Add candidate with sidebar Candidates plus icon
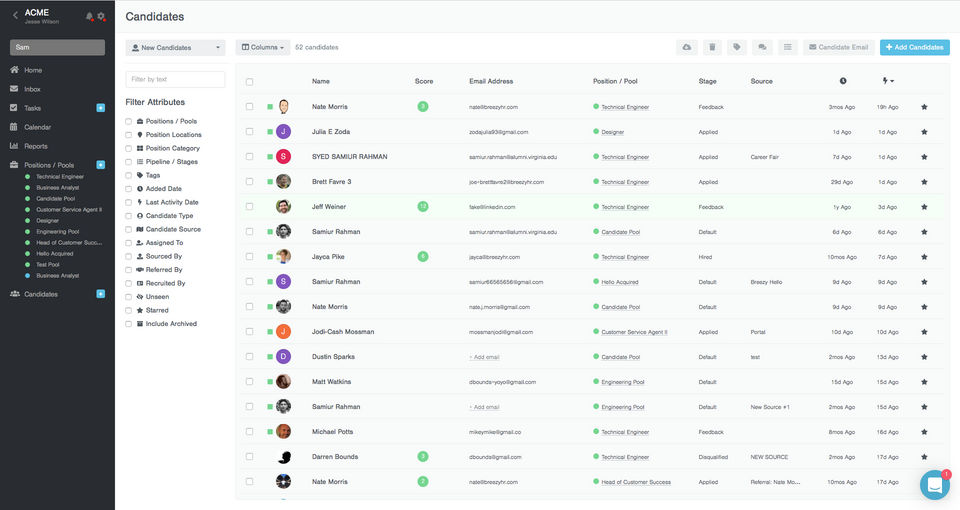The height and width of the screenshot is (510, 960). click(101, 294)
